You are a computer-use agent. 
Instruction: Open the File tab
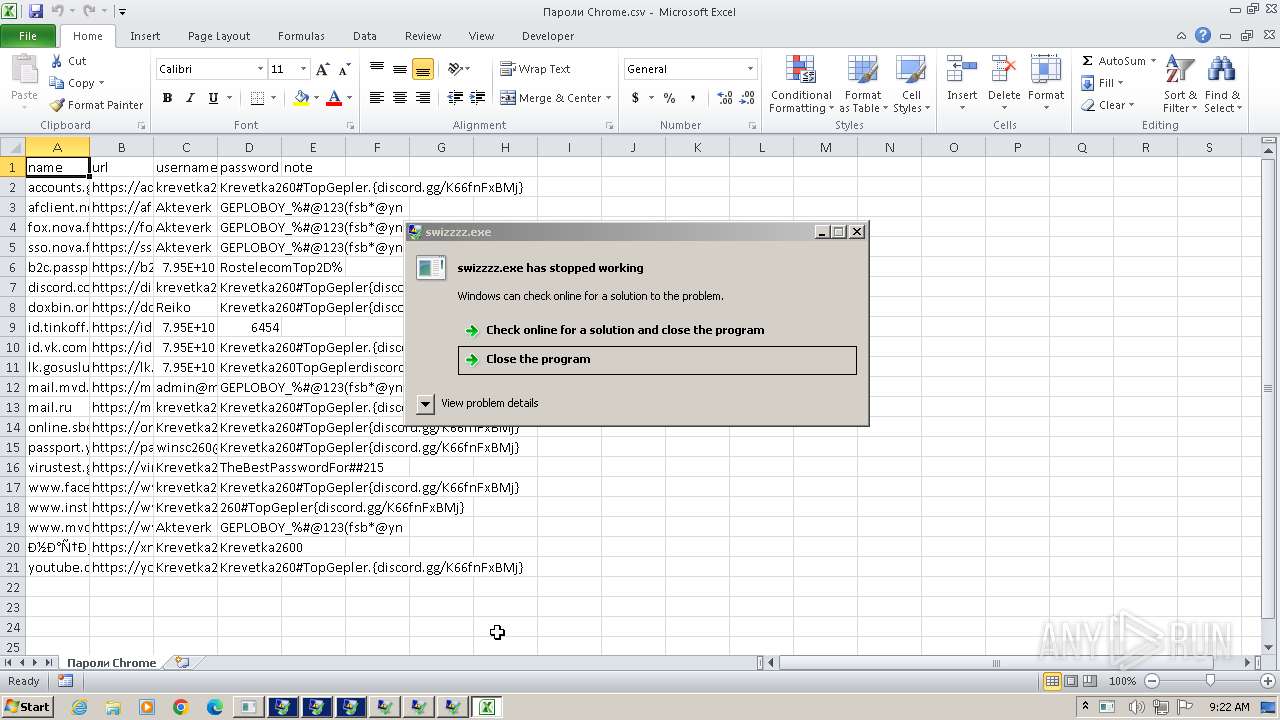[28, 36]
